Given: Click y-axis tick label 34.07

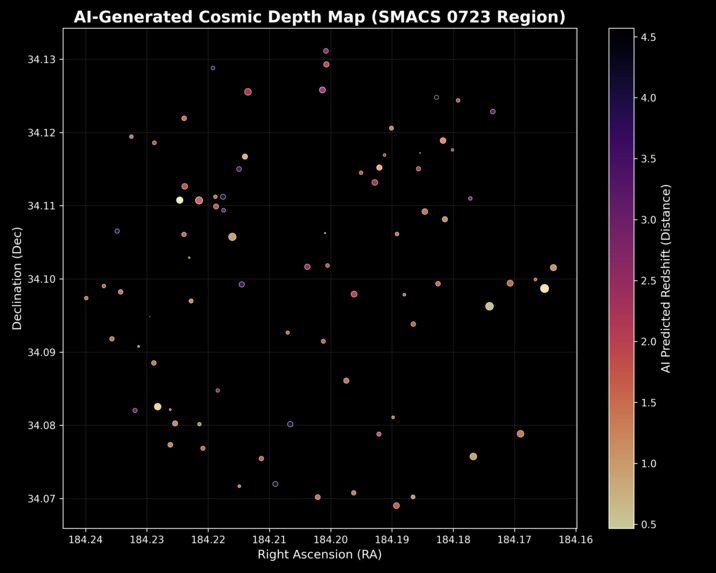Looking at the screenshot, I should pyautogui.click(x=42, y=499).
